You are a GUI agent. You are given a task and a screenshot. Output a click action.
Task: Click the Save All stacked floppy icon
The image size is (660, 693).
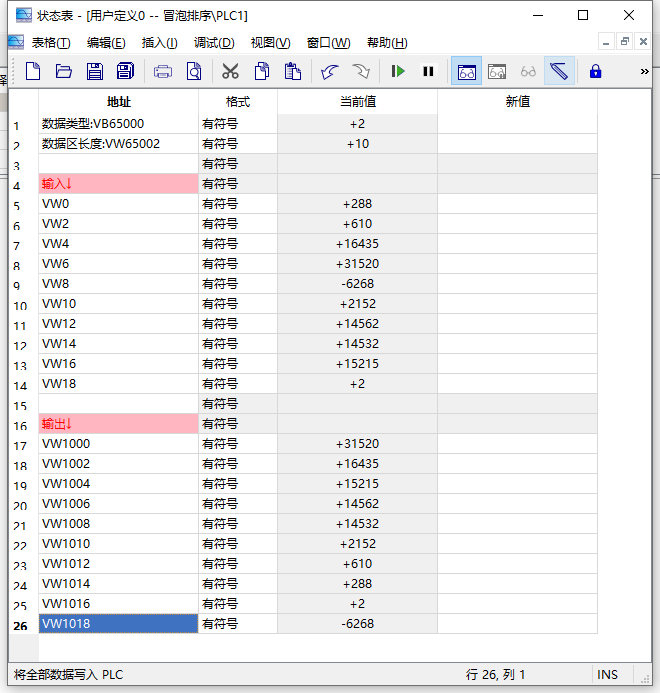tap(125, 71)
